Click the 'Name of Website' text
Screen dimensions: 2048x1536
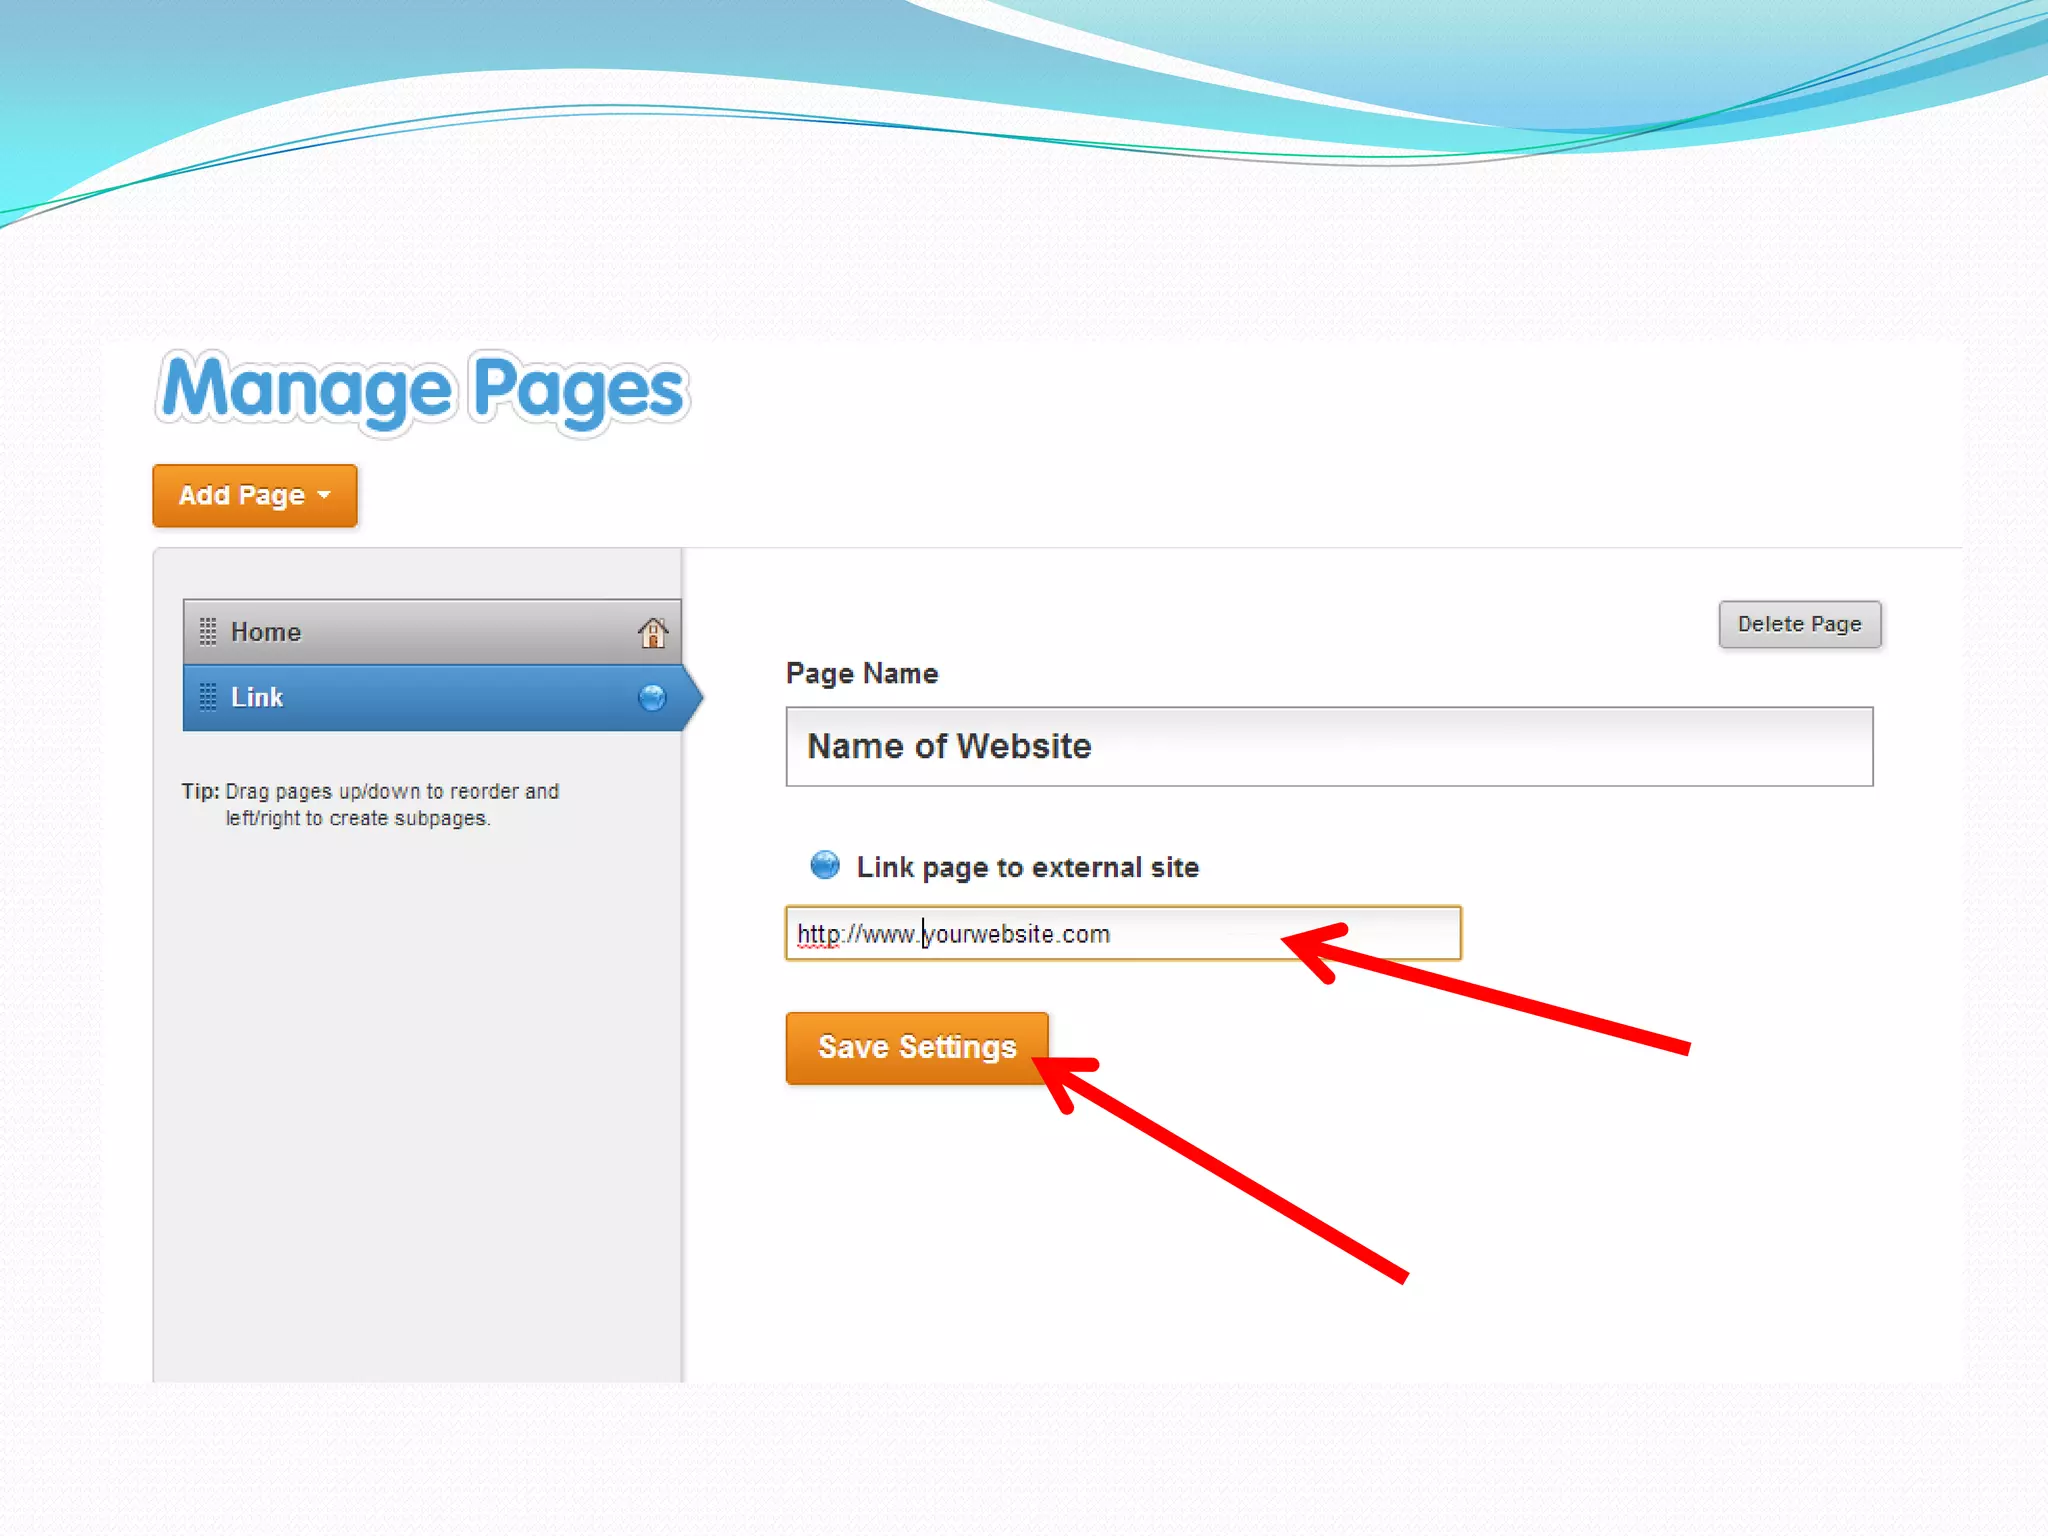point(949,747)
